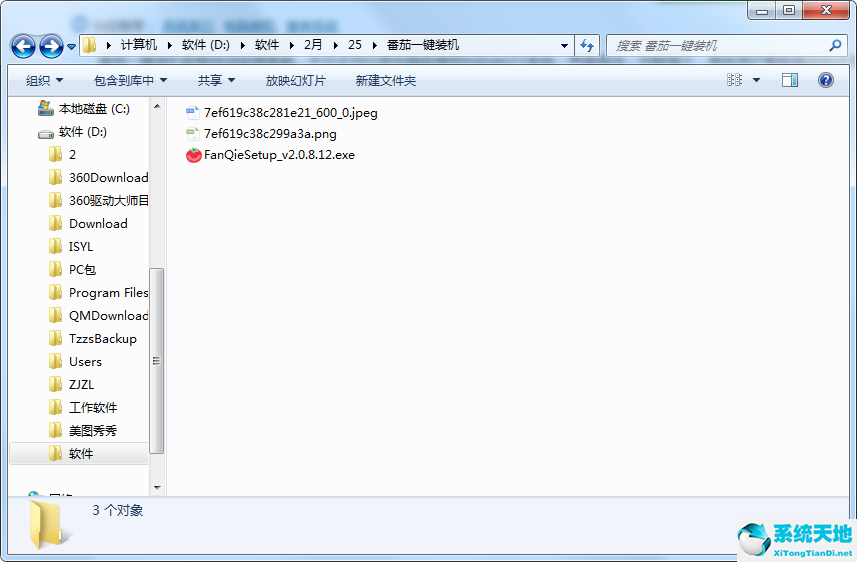
Task: Open the 组织 menu
Action: click(44, 80)
